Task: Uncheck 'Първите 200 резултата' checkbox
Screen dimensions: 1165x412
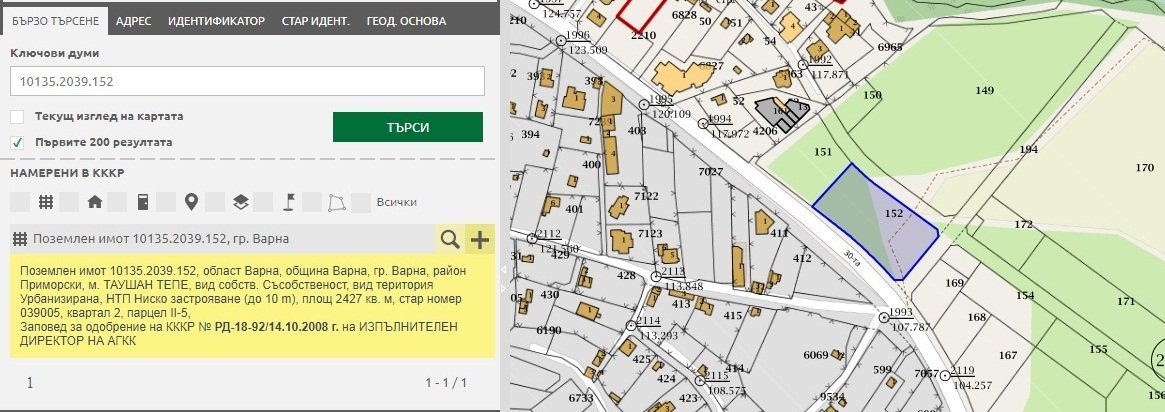Action: pyautogui.click(x=17, y=142)
